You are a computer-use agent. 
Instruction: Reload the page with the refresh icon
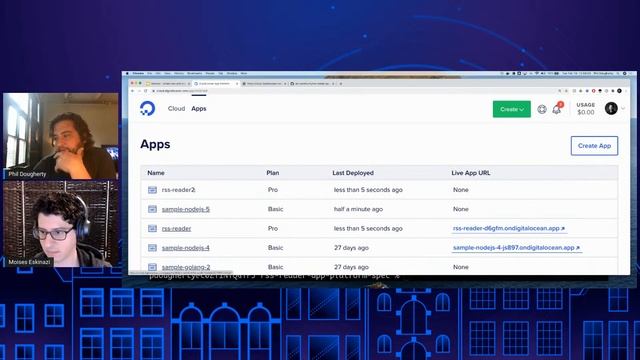[146, 91]
